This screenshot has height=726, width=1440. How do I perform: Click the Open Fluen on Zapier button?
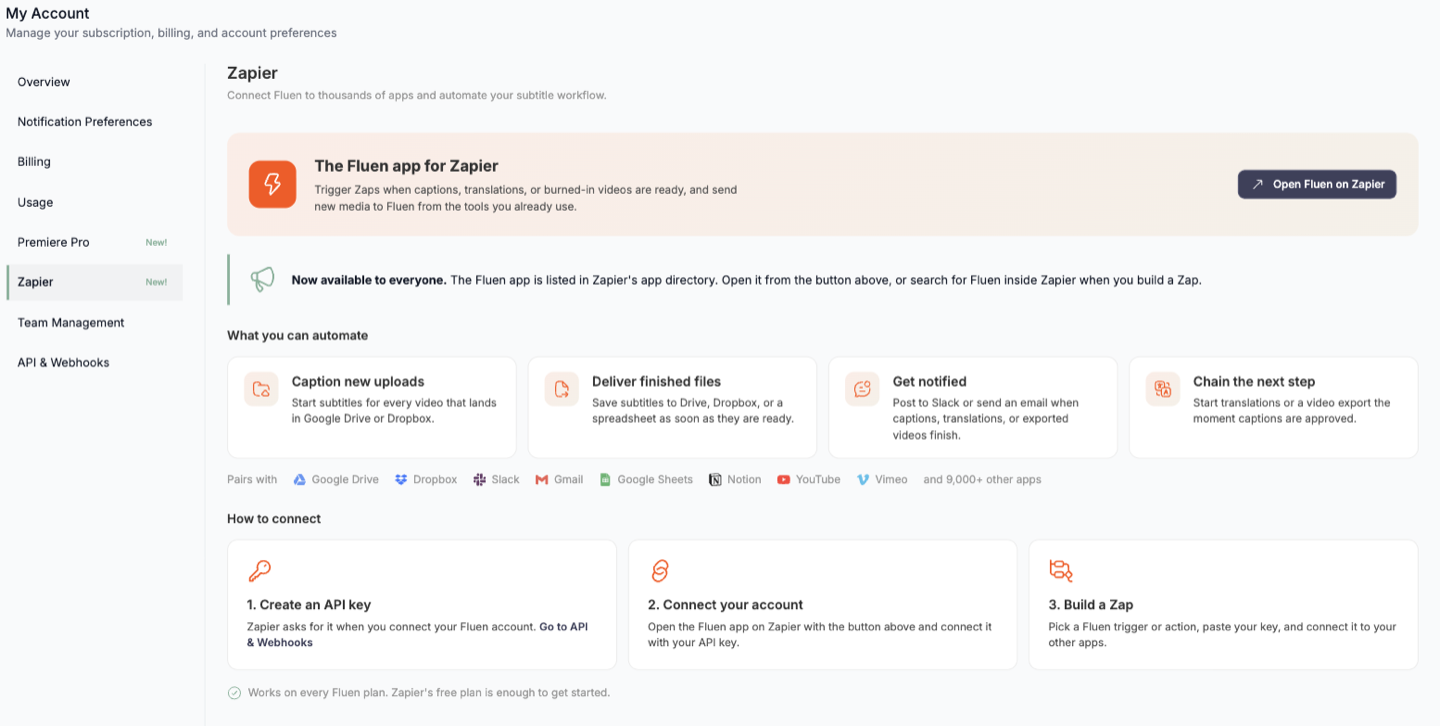(1317, 184)
